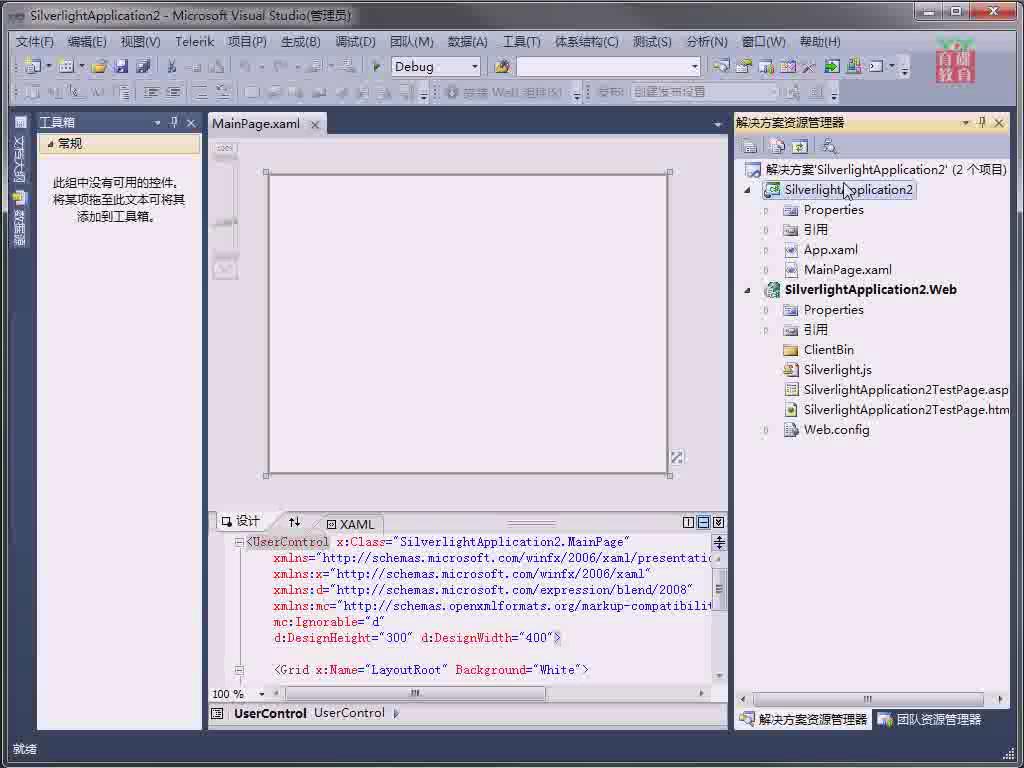The width and height of the screenshot is (1024, 768).
Task: Open the 调试(D) menu
Action: 355,42
